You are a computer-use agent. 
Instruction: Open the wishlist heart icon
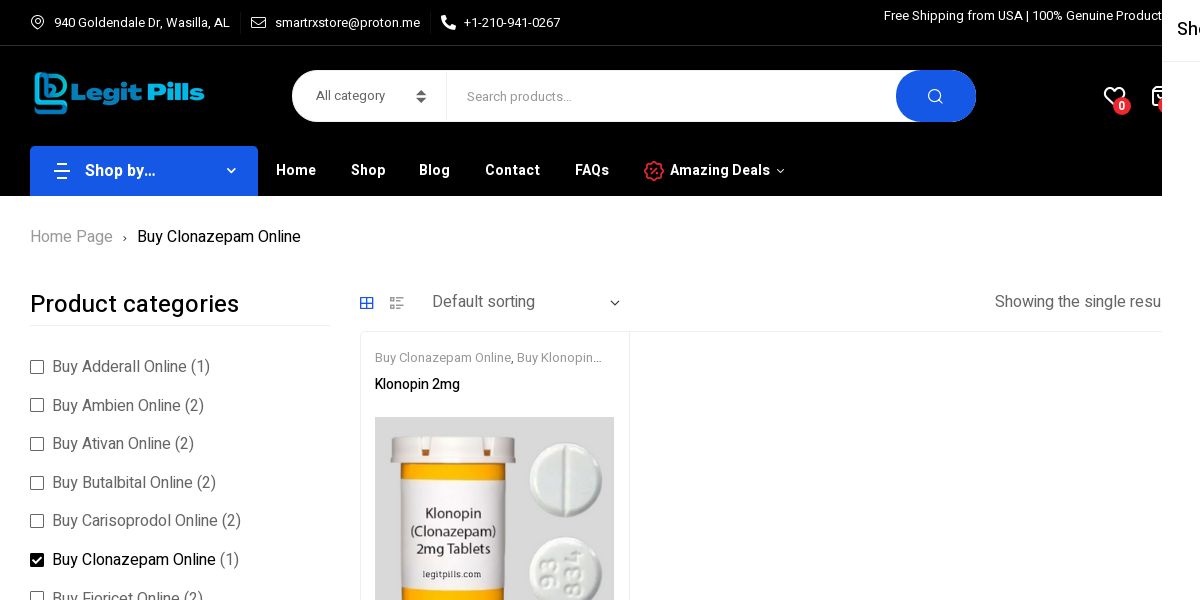1114,96
